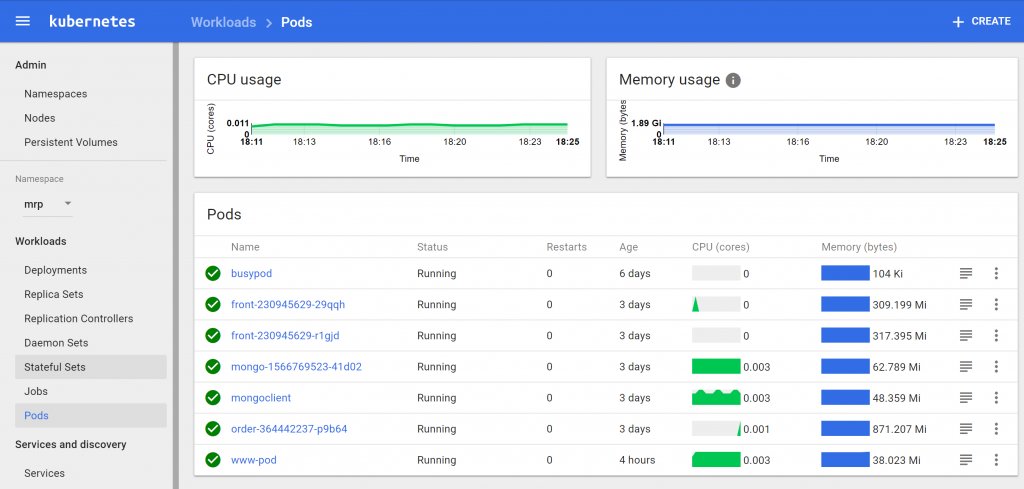Open the mongo-1566769523-41d02 pod link
The height and width of the screenshot is (489, 1024).
coord(296,367)
